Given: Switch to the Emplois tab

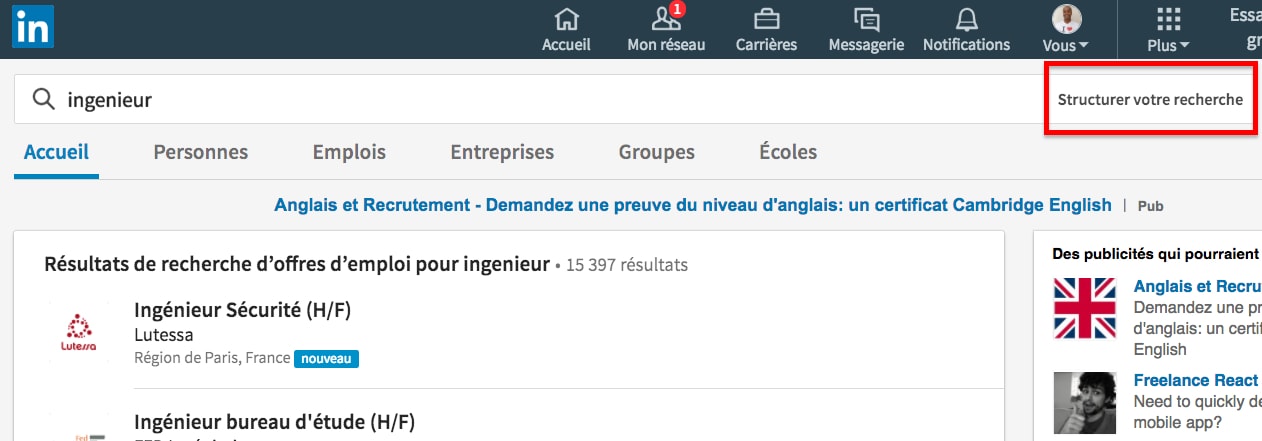Looking at the screenshot, I should (349, 152).
